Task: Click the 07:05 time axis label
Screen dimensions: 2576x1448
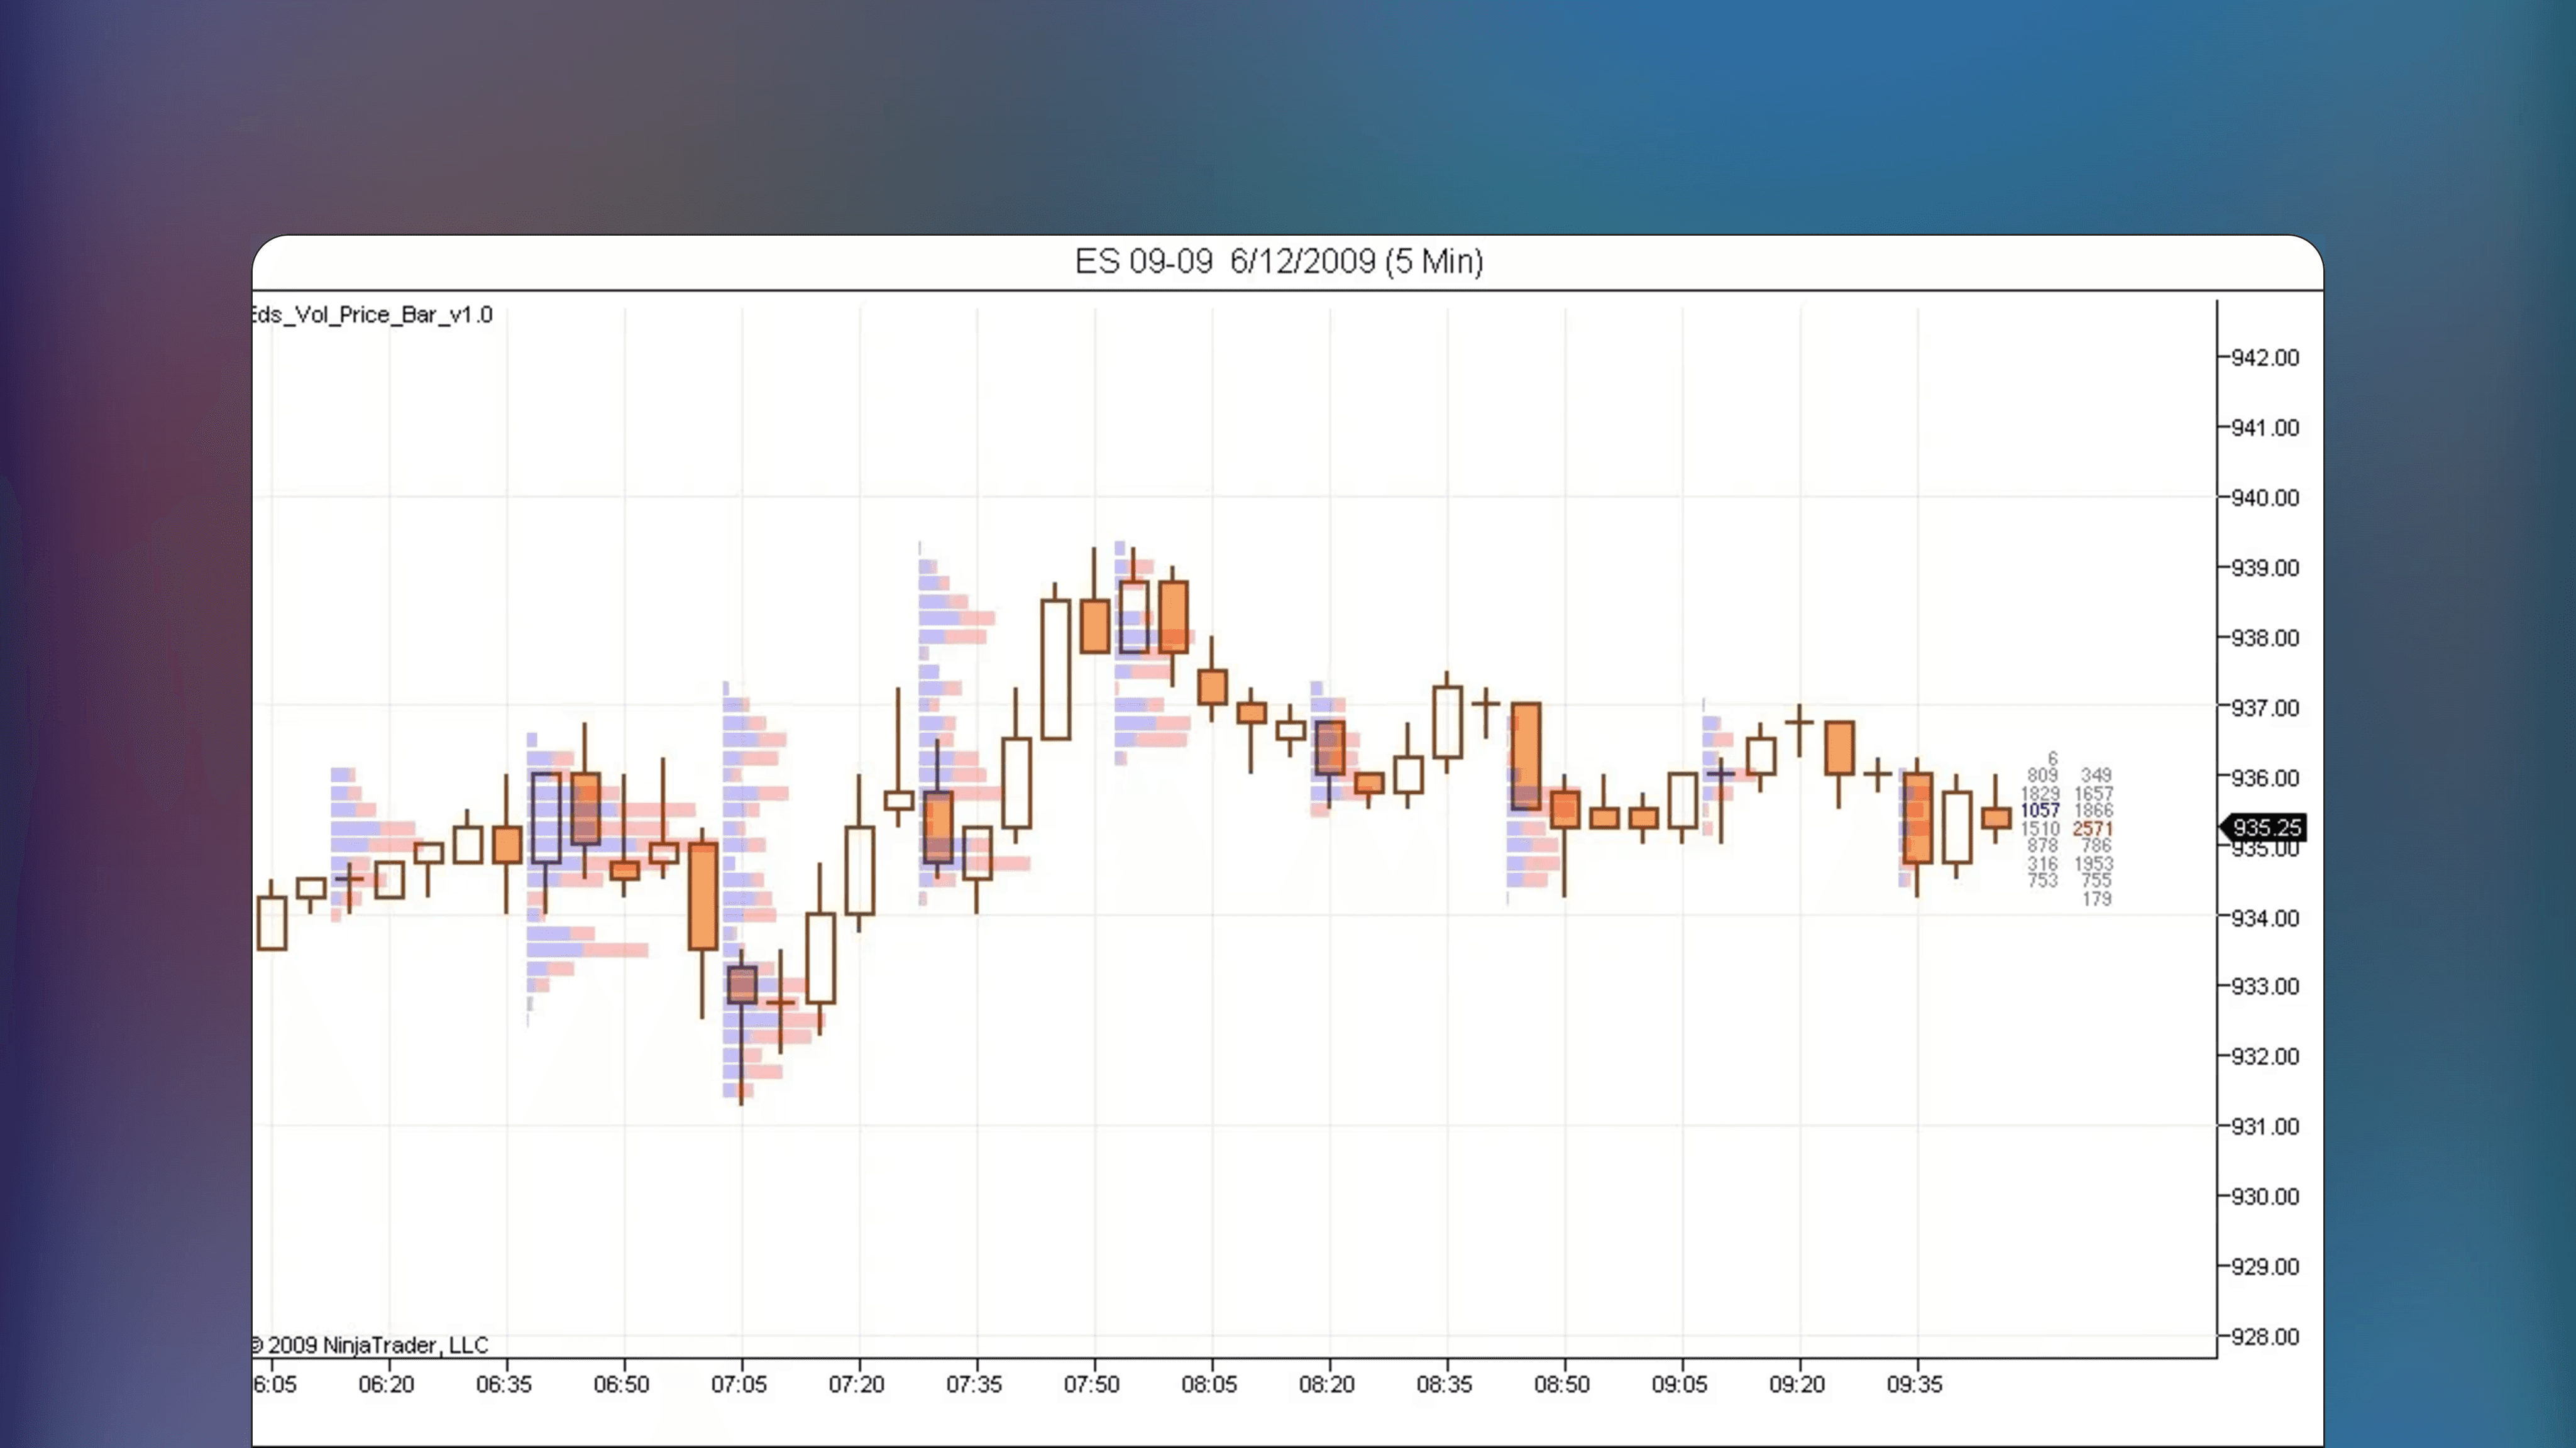Action: [x=740, y=1385]
